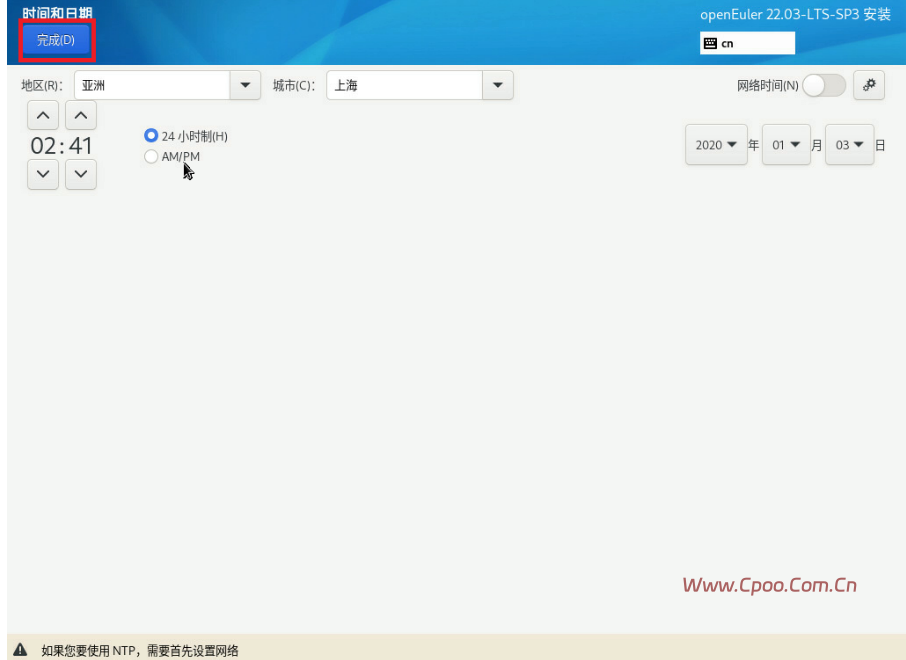
Task: Increase the minutes with the up arrow
Action: point(81,115)
